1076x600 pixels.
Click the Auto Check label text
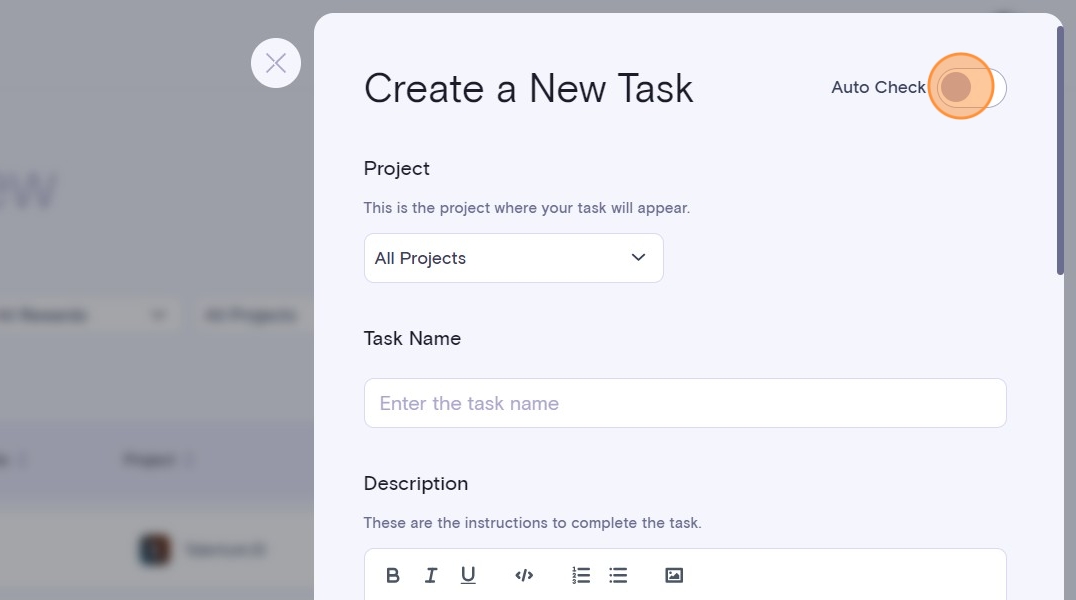pos(878,88)
